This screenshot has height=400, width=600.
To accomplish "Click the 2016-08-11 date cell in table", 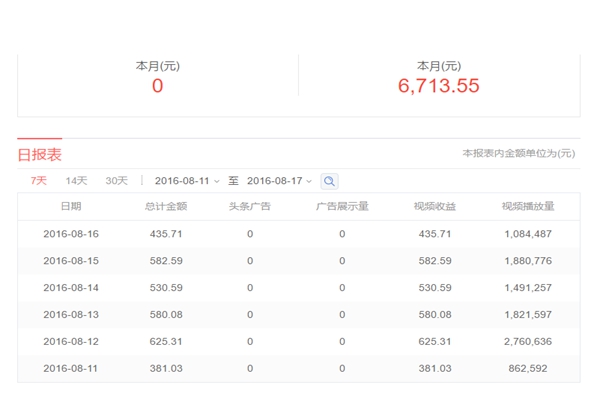I will pyautogui.click(x=71, y=368).
